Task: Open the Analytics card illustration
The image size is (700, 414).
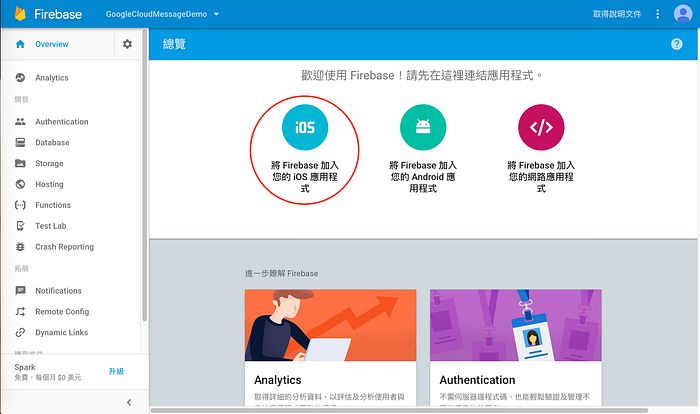Action: point(330,325)
